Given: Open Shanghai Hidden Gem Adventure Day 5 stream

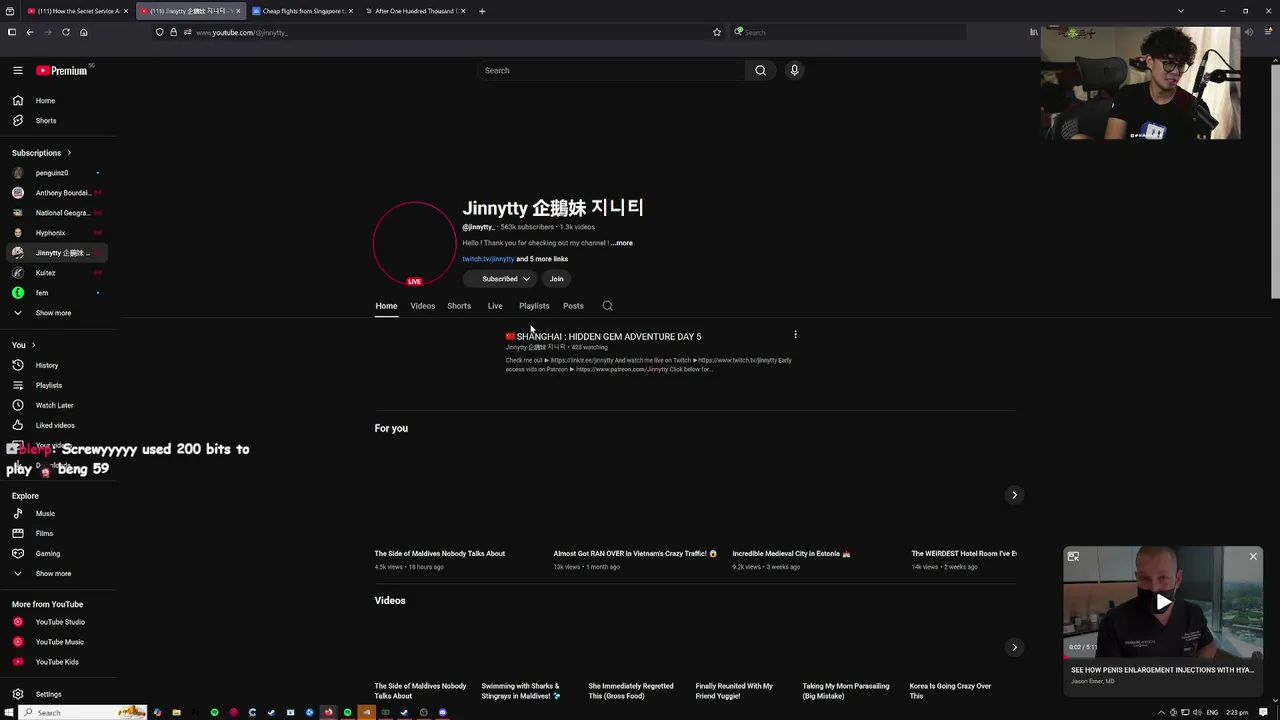Looking at the screenshot, I should [x=609, y=337].
